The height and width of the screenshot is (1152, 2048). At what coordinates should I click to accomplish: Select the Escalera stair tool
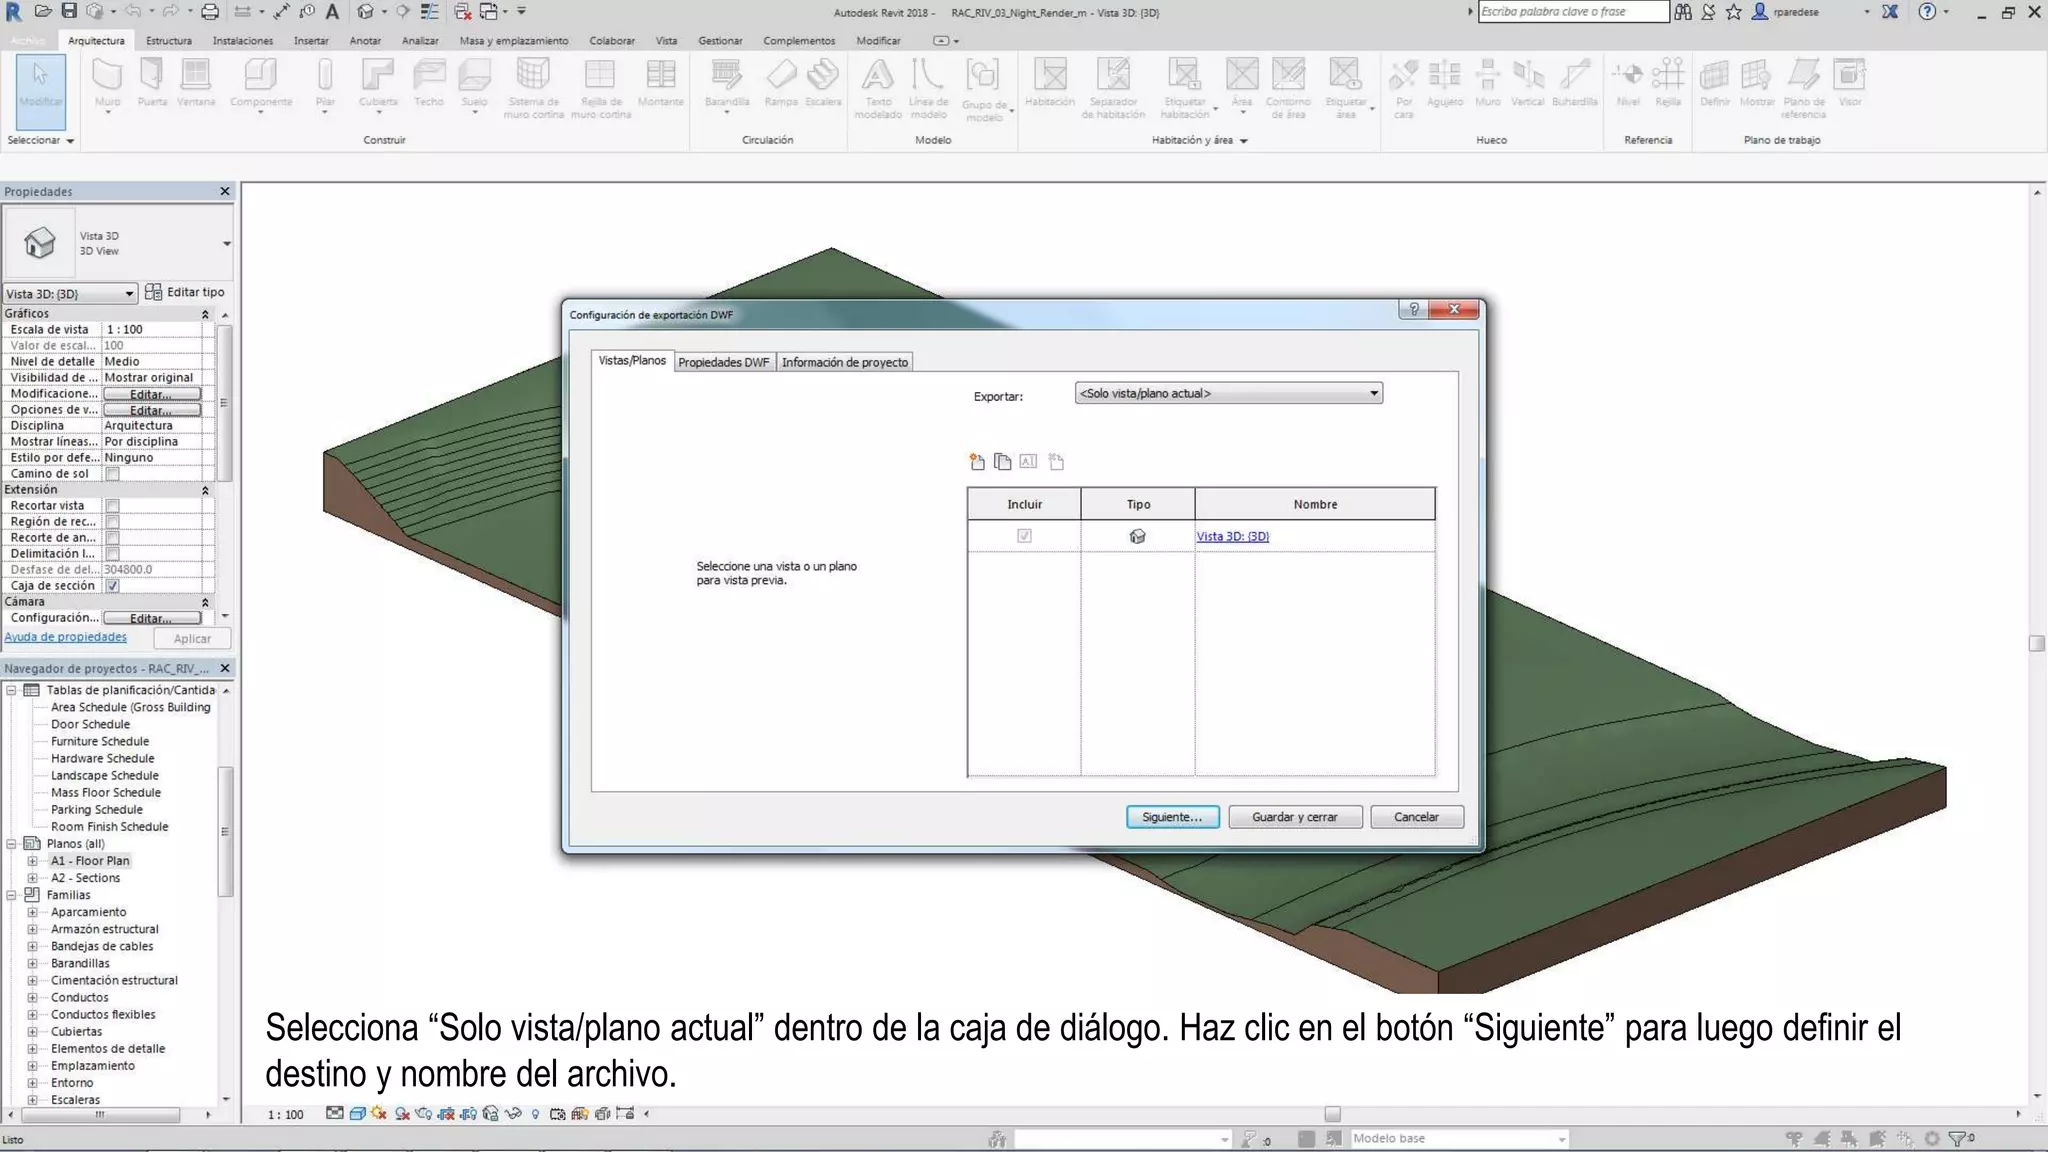(x=823, y=83)
